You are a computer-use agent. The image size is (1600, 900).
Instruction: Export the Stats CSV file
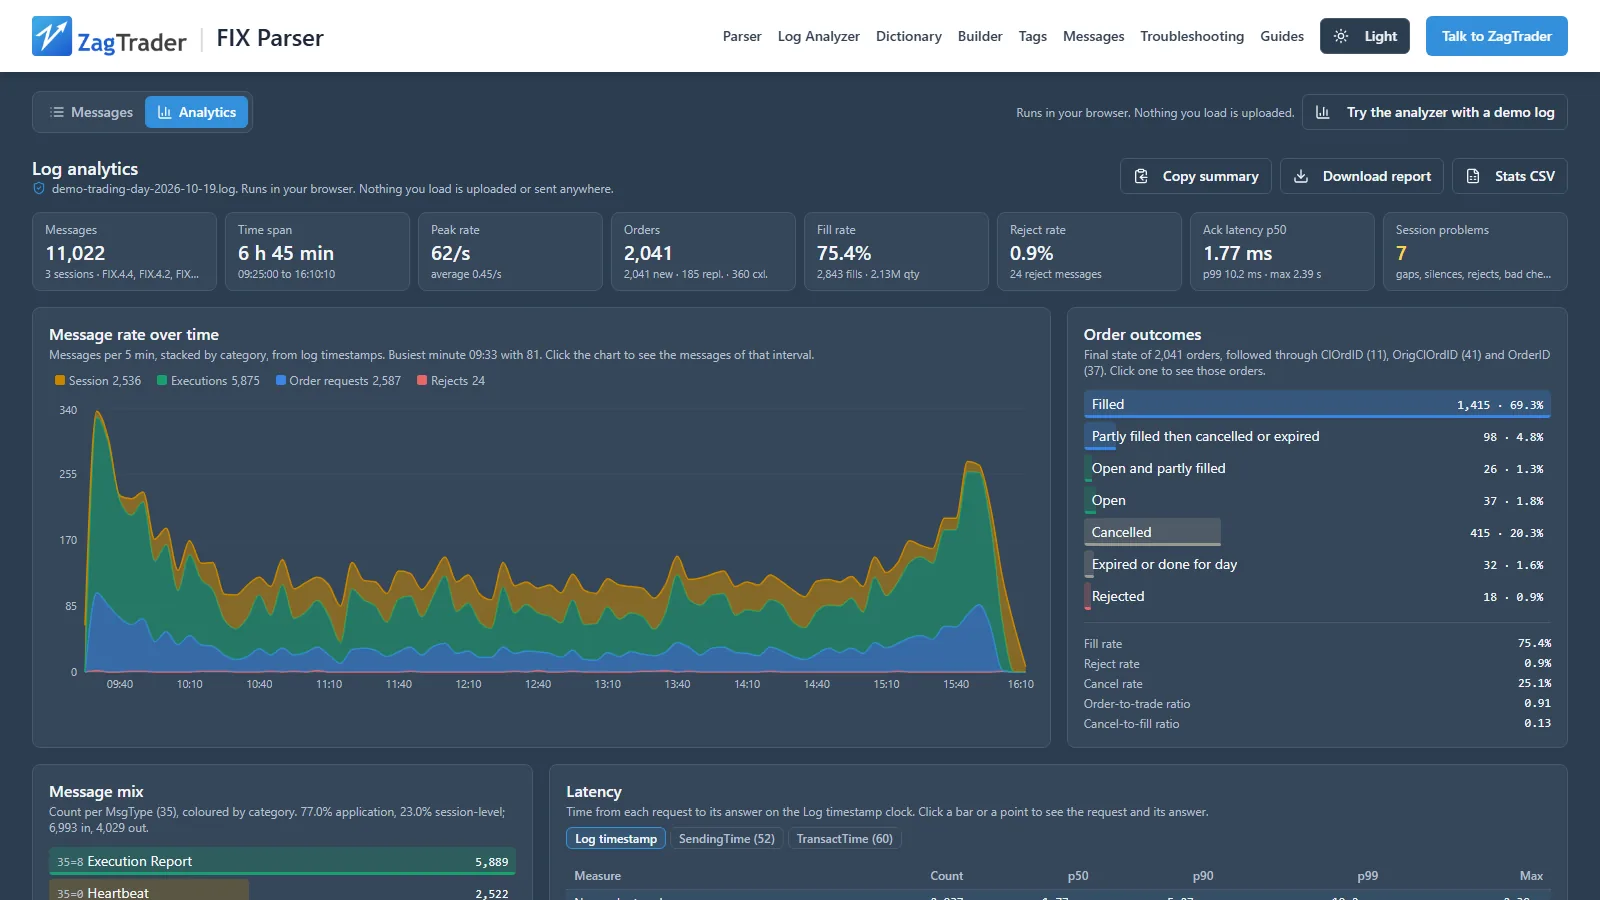pos(1510,176)
